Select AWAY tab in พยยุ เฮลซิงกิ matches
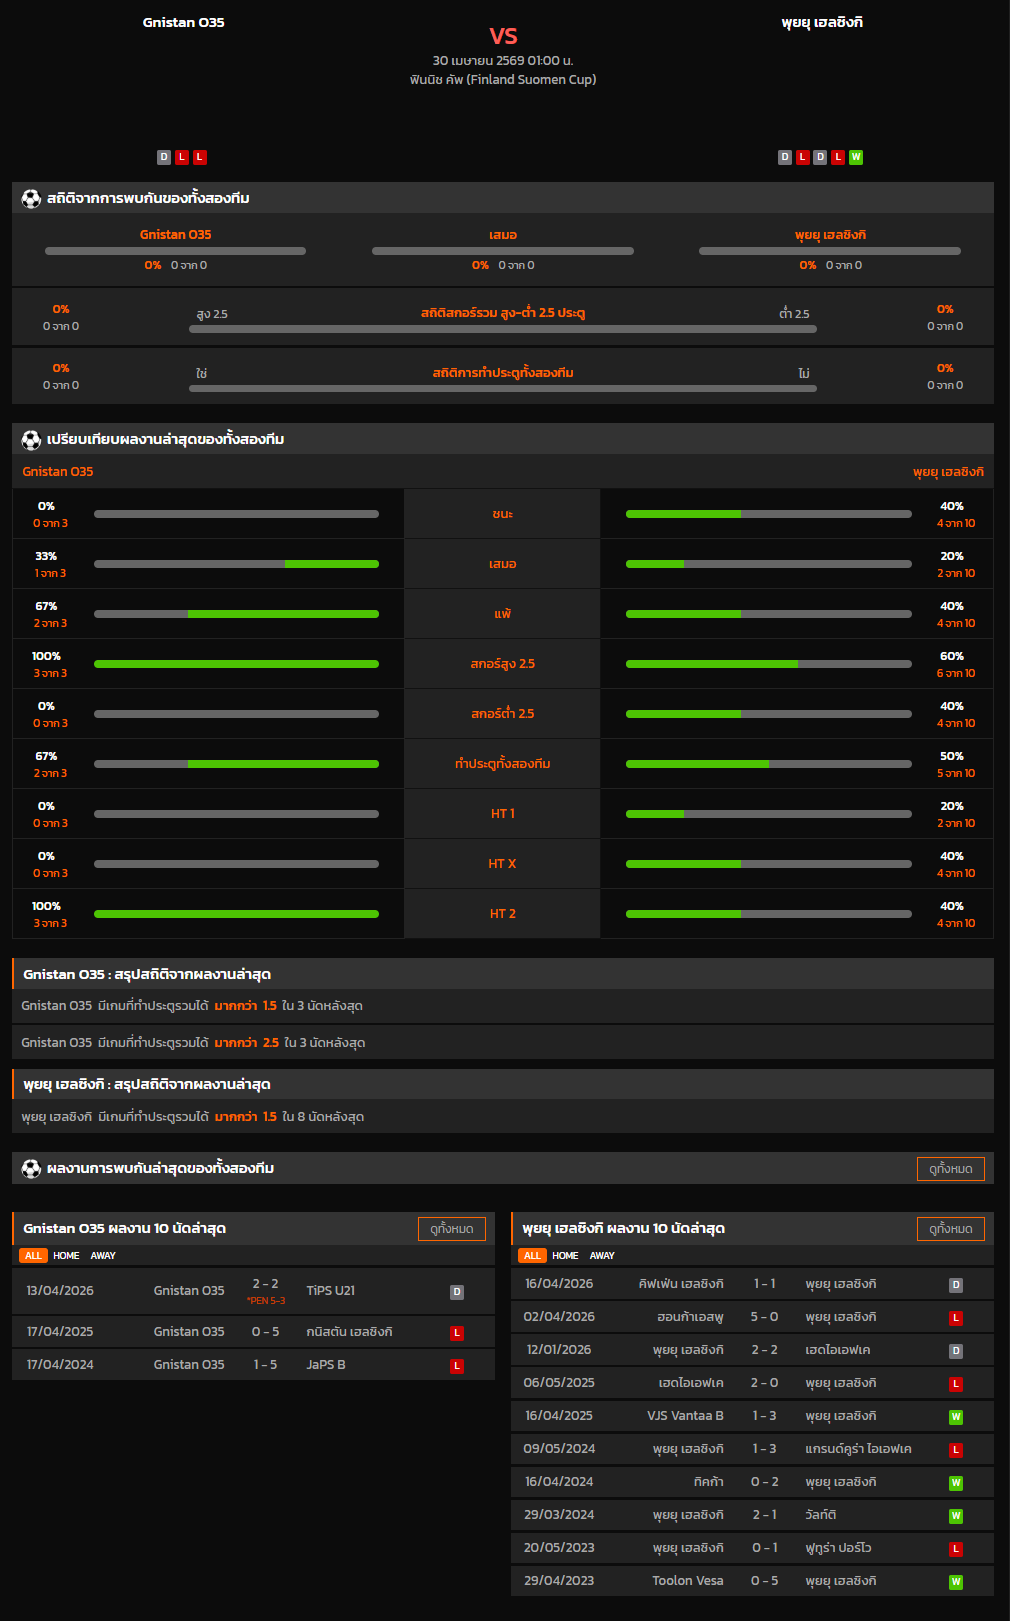1010x1621 pixels. pyautogui.click(x=602, y=1256)
